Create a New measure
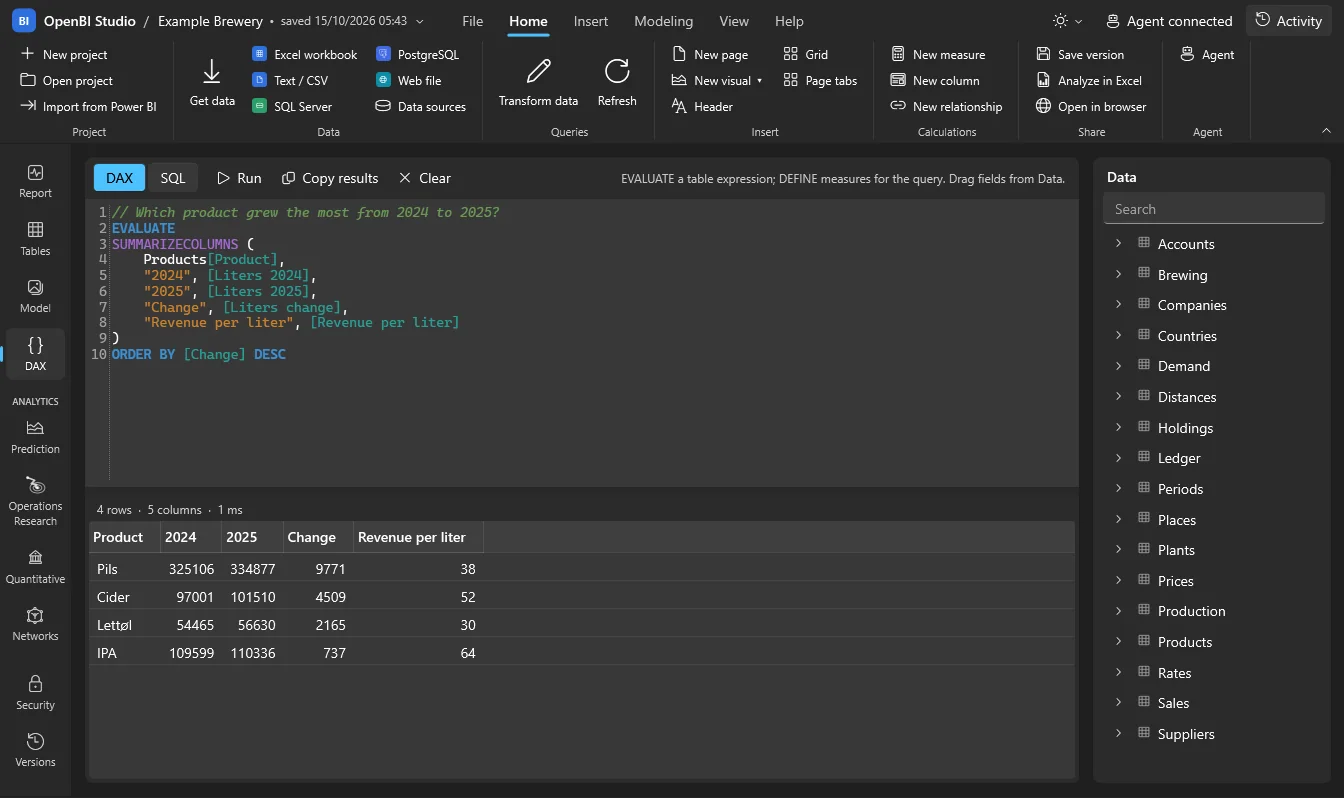Viewport: 1344px width, 798px height. (x=938, y=55)
